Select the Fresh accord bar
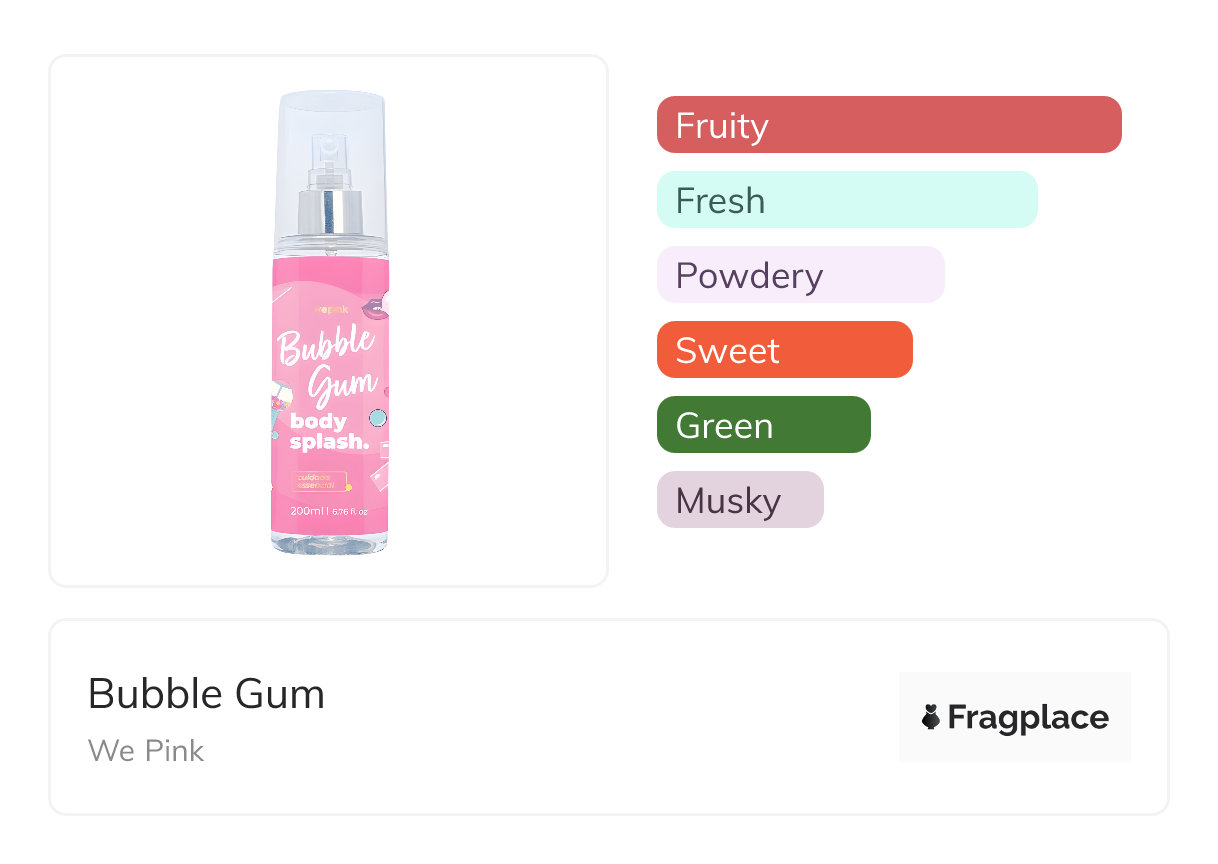 click(x=847, y=200)
